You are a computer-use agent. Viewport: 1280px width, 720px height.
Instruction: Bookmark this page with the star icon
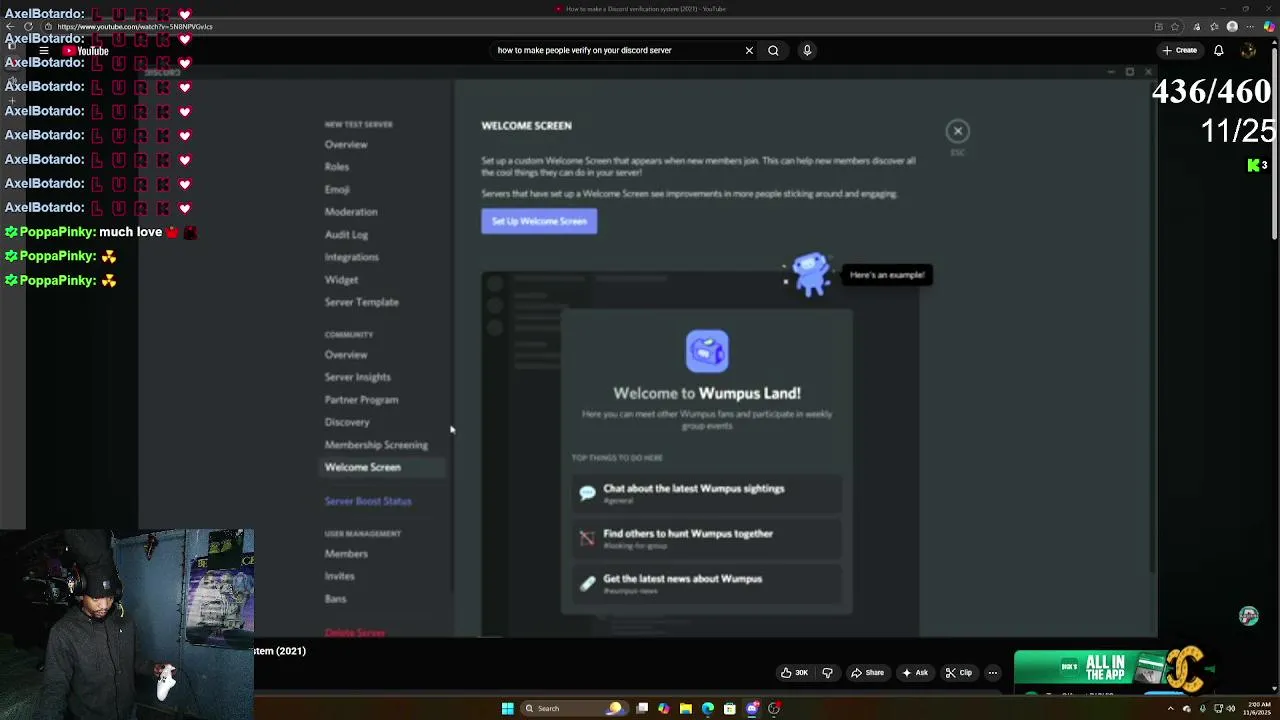1175,27
